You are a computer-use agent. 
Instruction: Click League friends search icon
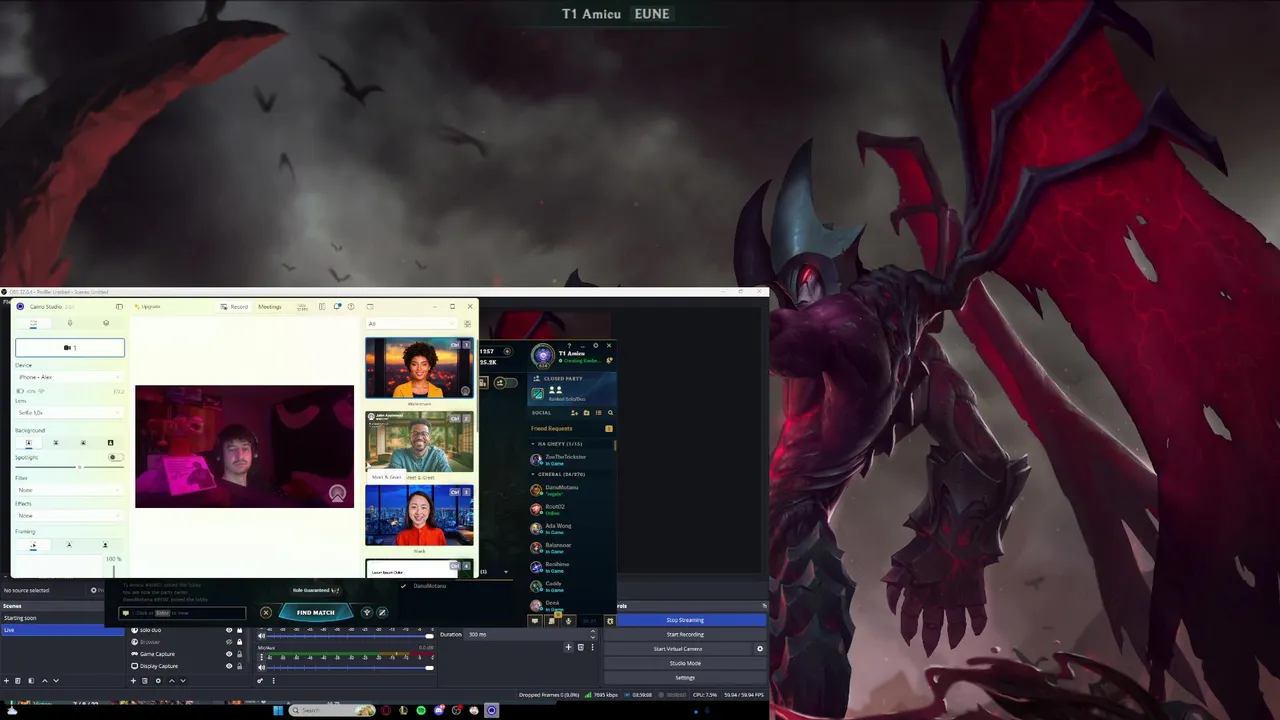point(610,412)
